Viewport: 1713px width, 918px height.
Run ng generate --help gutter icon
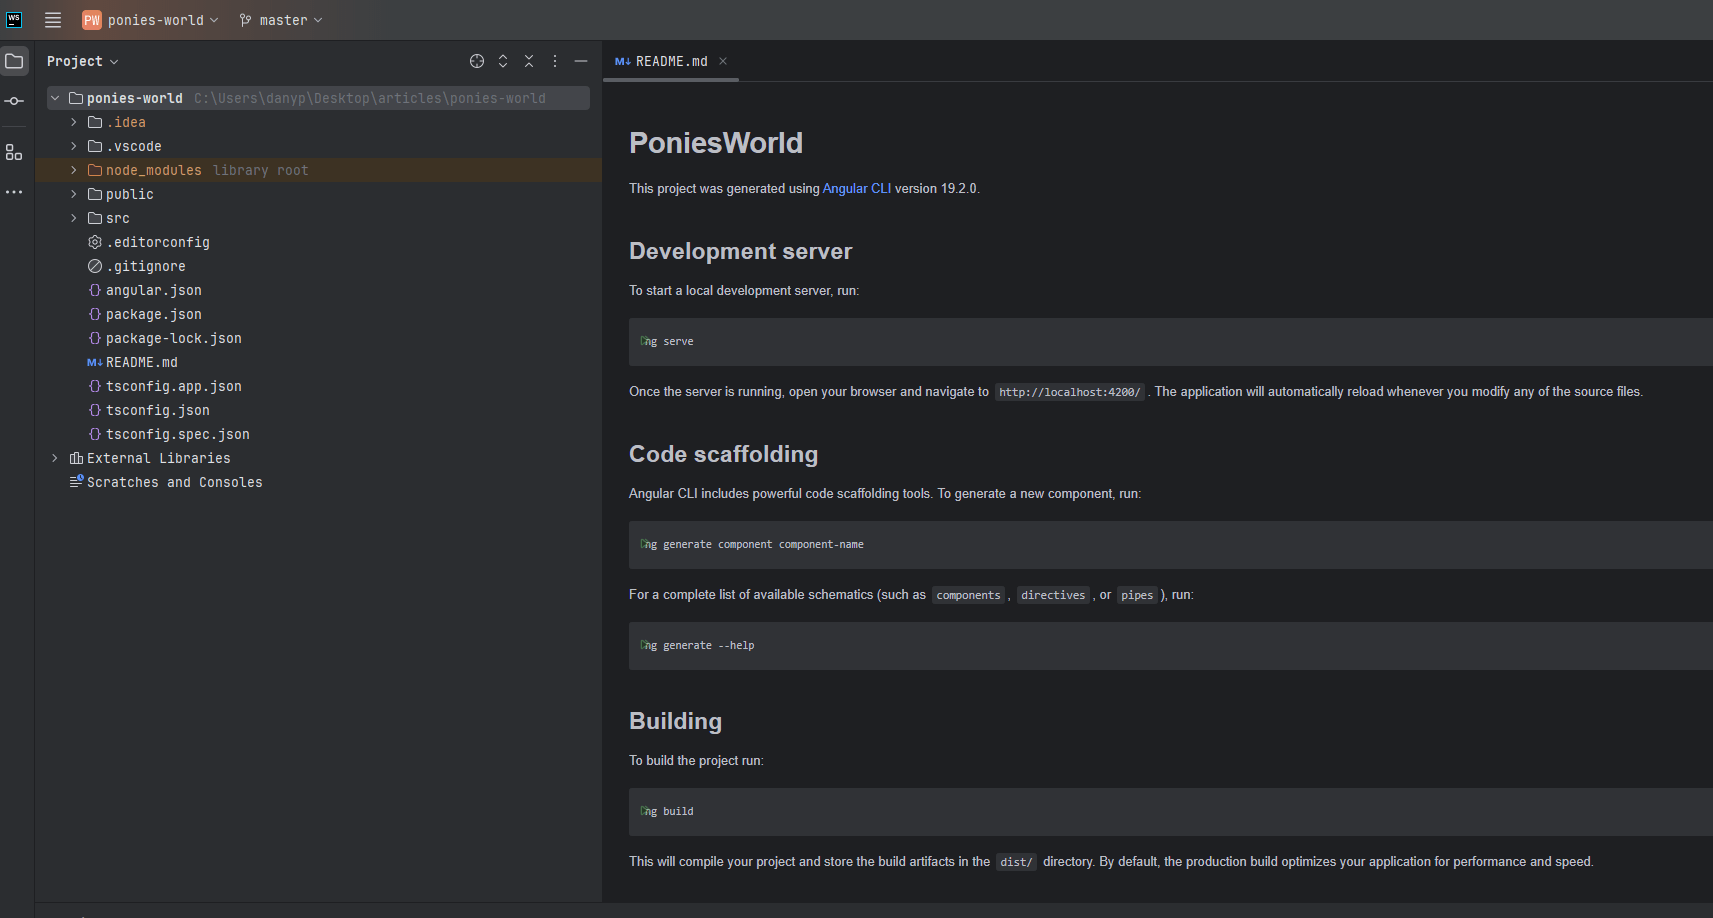point(645,645)
